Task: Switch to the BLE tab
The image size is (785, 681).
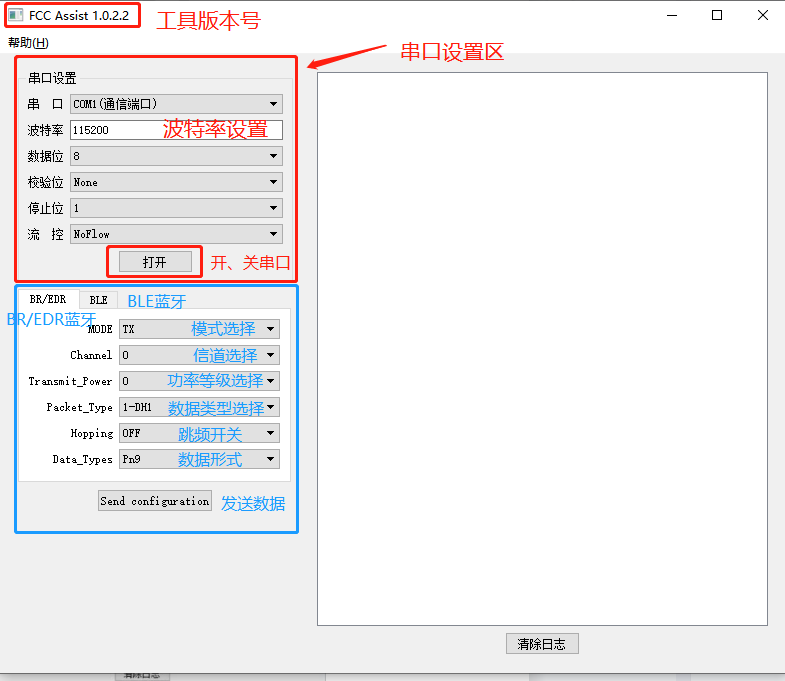Action: (x=99, y=300)
